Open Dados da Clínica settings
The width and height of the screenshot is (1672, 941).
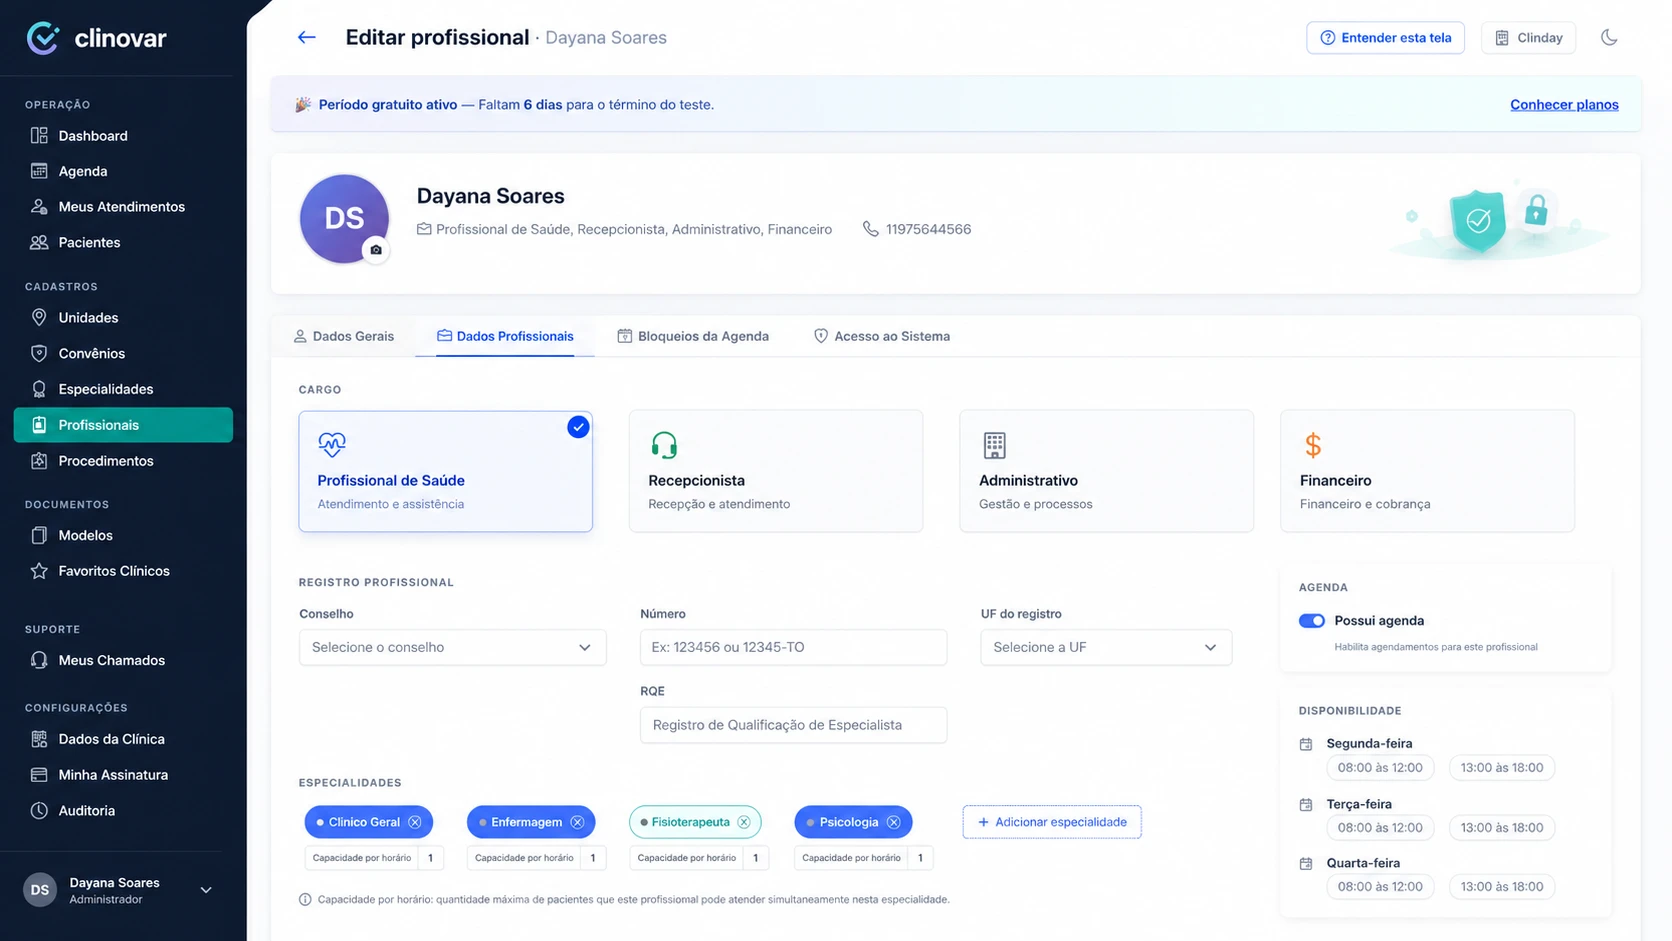[123, 739]
